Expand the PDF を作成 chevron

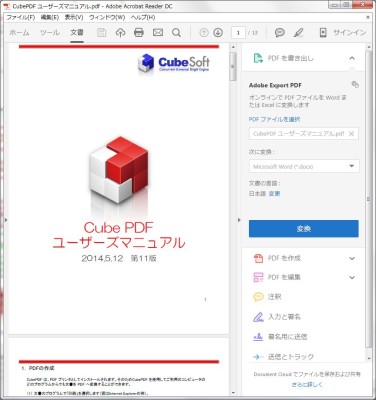(x=352, y=258)
